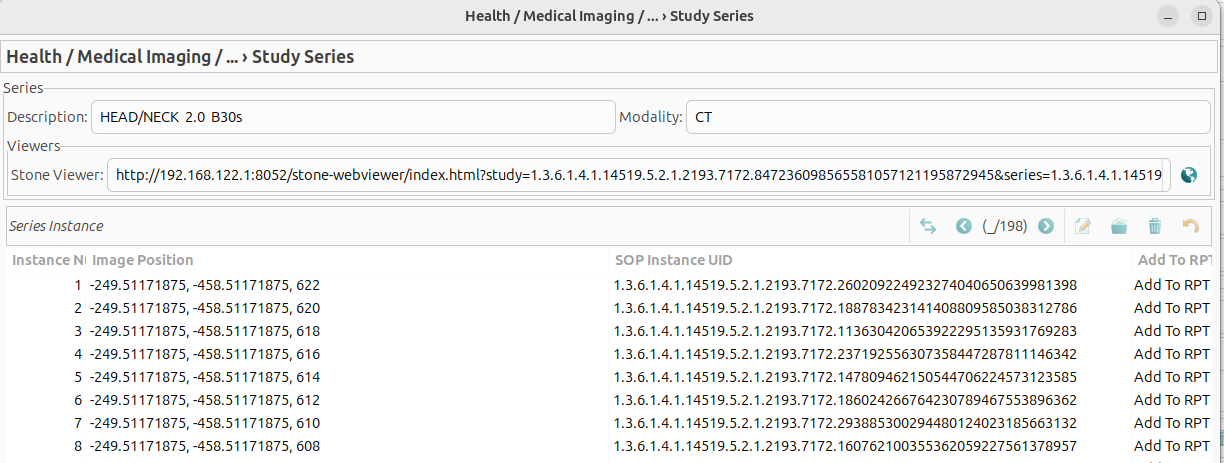The image size is (1224, 463).
Task: Click Add To RPT for instance 8
Action: [x=1172, y=446]
